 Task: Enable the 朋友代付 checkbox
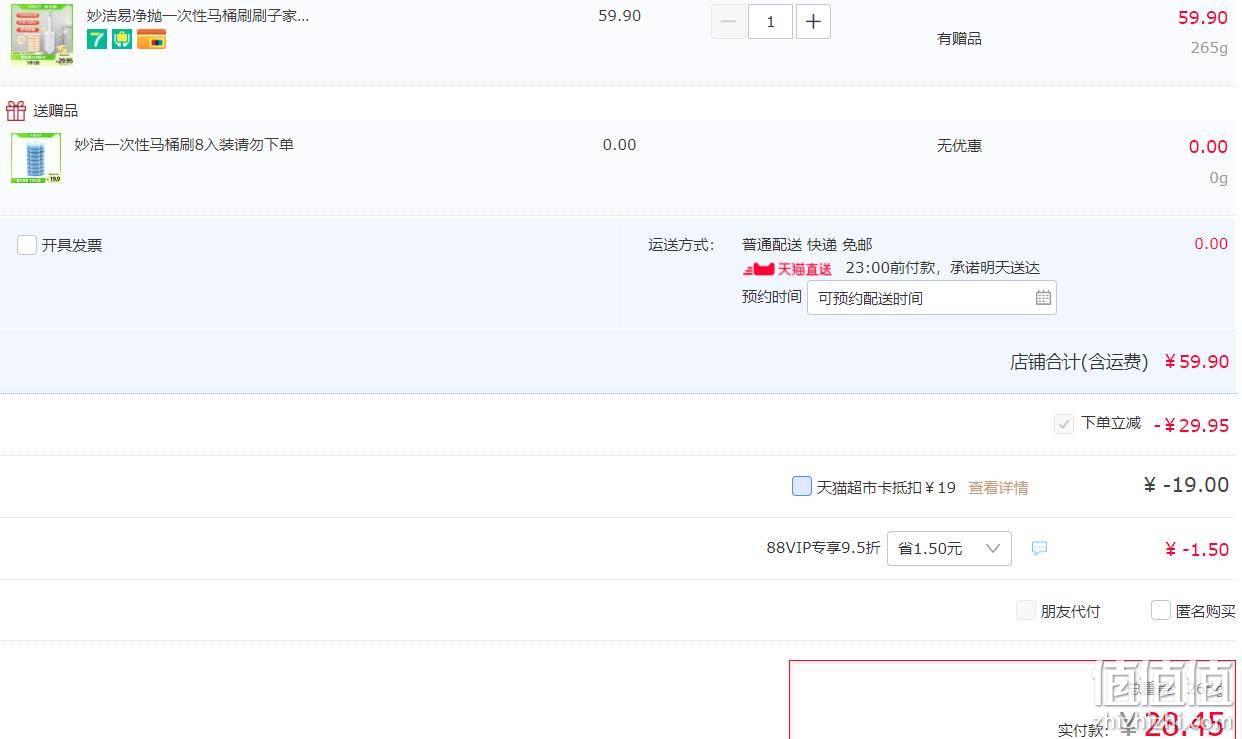point(1026,610)
